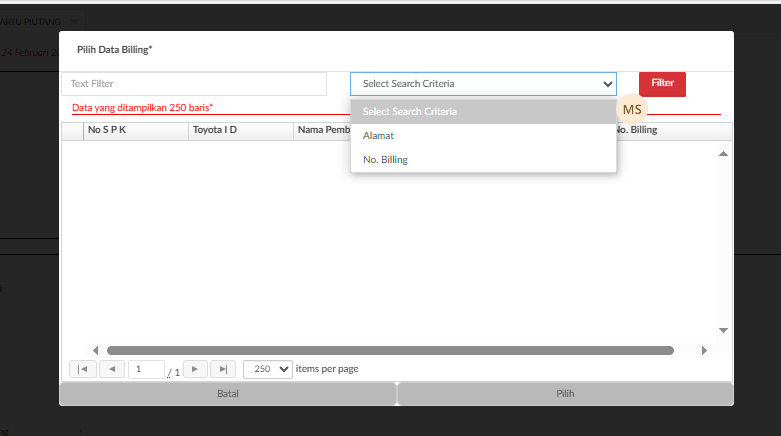Sort by the Toyota I D column header
The image size is (781, 436).
[x=241, y=130]
